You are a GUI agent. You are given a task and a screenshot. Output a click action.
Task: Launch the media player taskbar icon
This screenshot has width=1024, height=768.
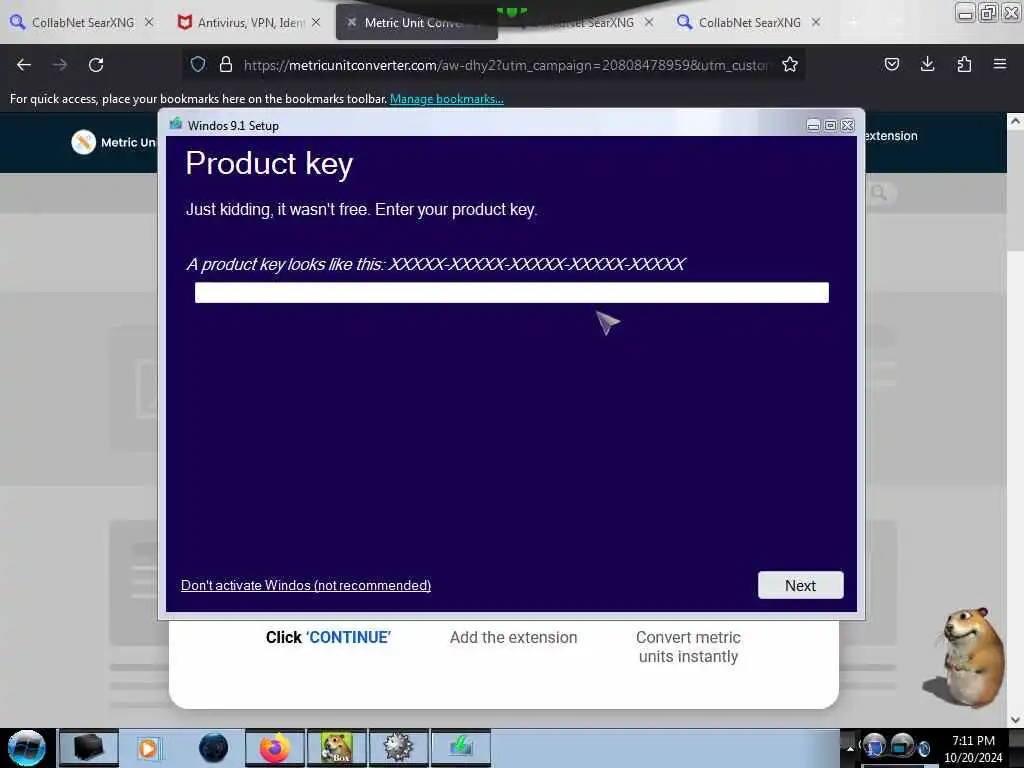coord(148,748)
